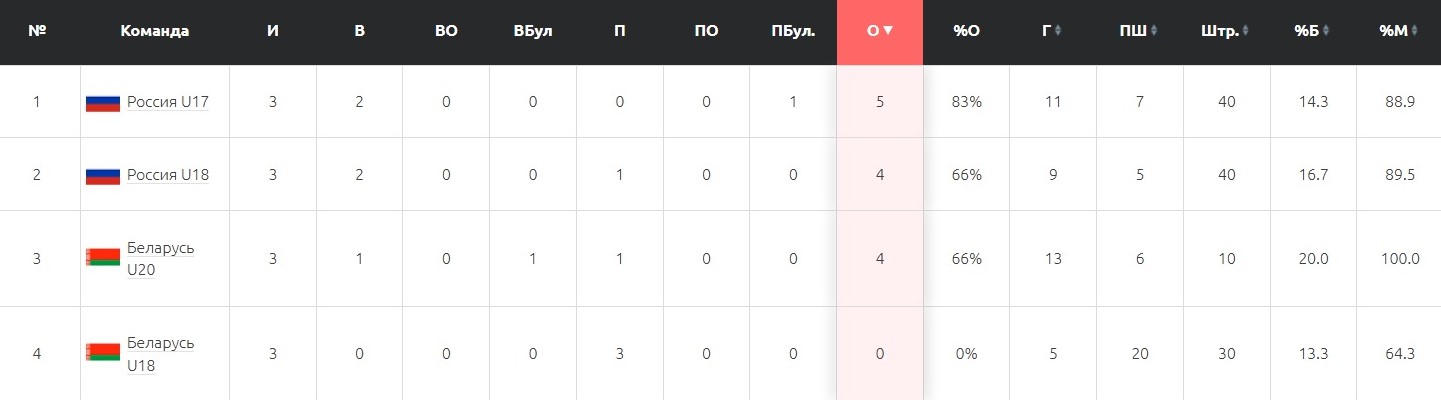This screenshot has height=400, width=1441.
Task: Sort standings by the ПШ column
Action: click(1139, 31)
